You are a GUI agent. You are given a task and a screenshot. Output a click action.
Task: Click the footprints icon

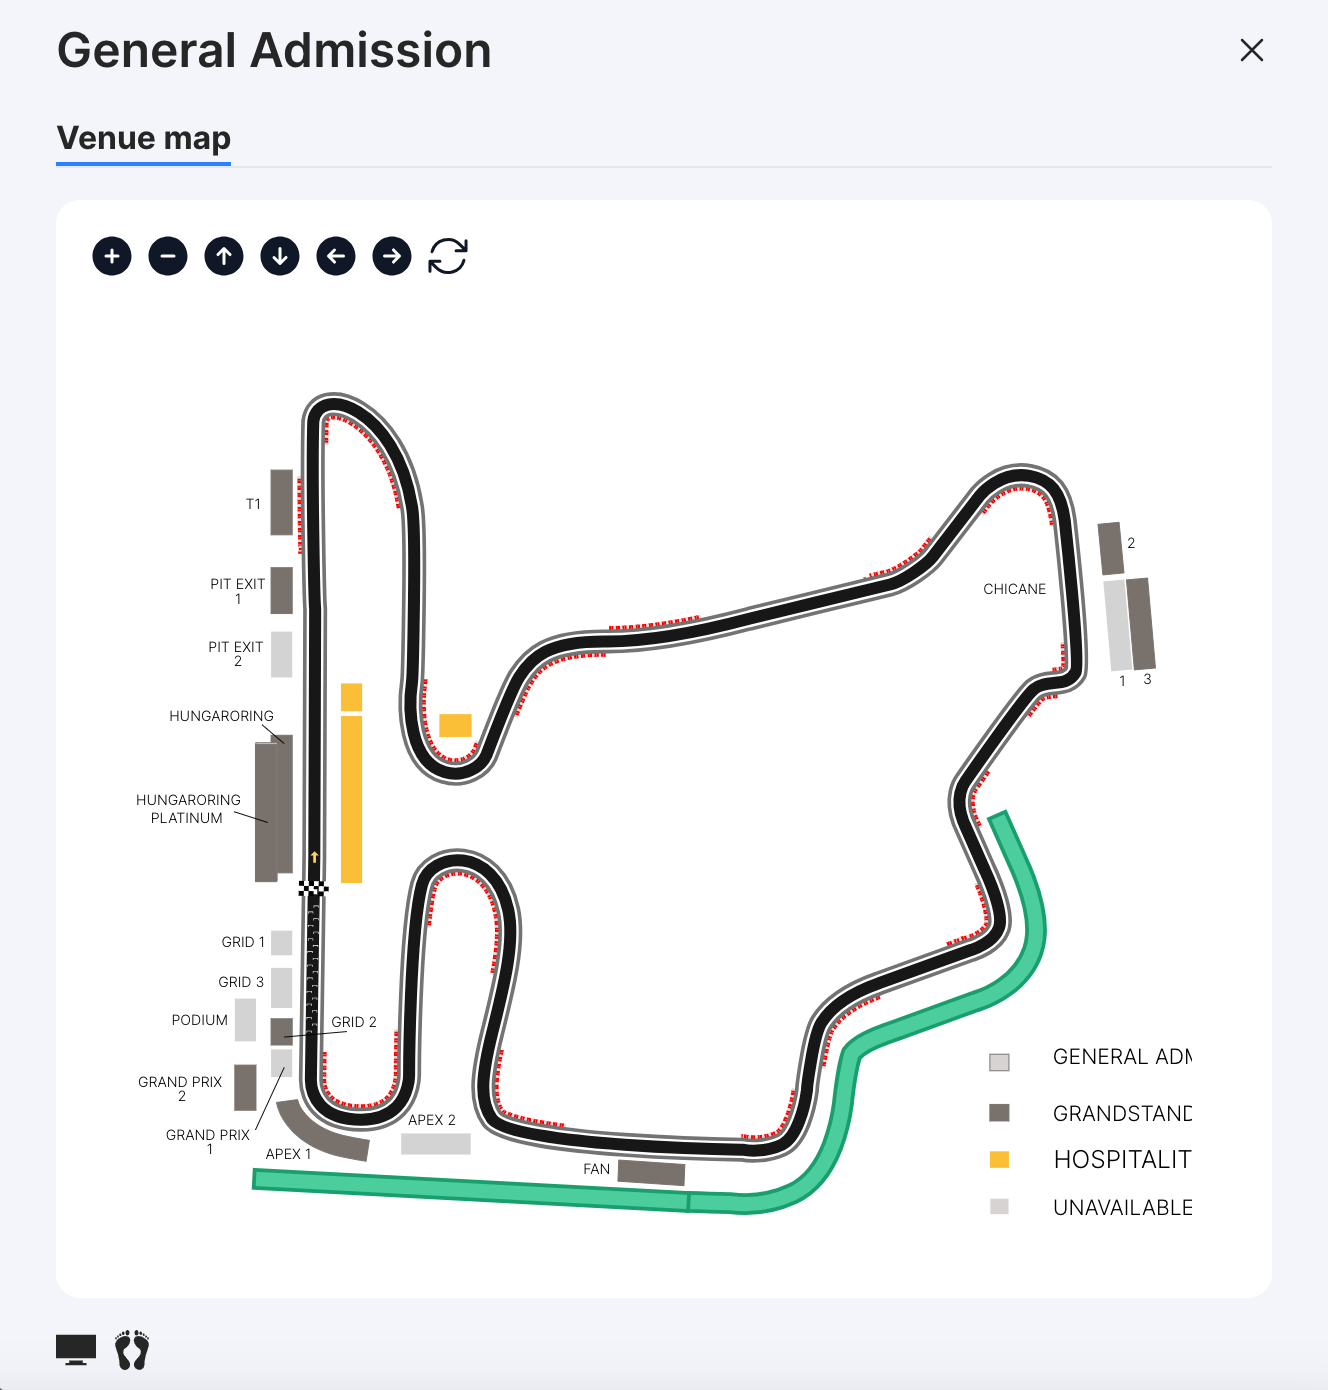[x=132, y=1350]
